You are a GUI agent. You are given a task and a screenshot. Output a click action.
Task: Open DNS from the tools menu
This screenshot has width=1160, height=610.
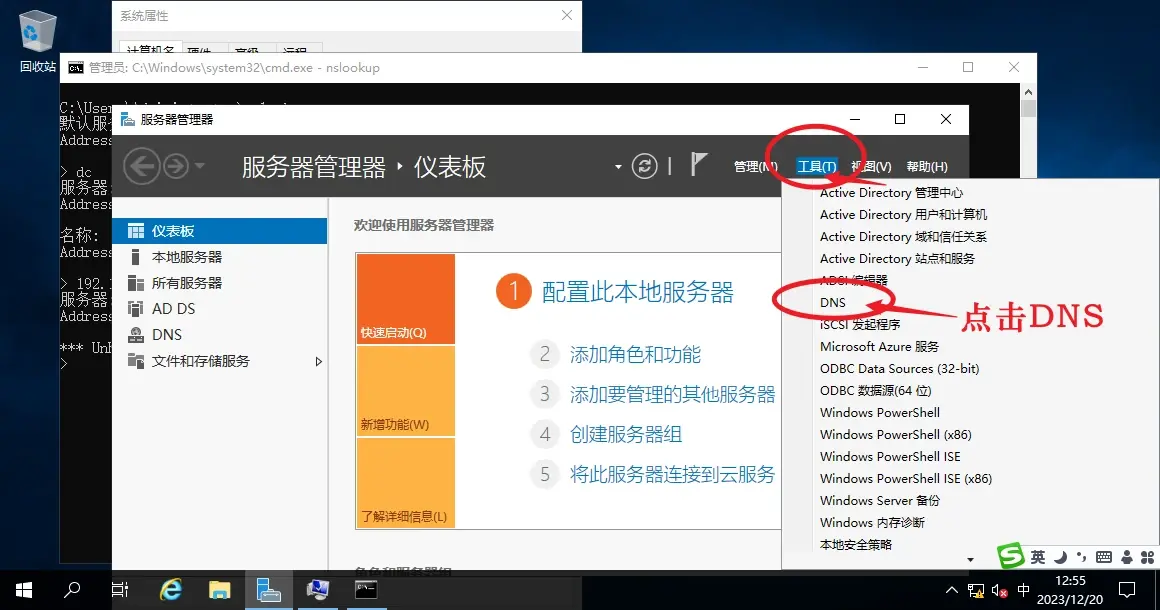832,302
